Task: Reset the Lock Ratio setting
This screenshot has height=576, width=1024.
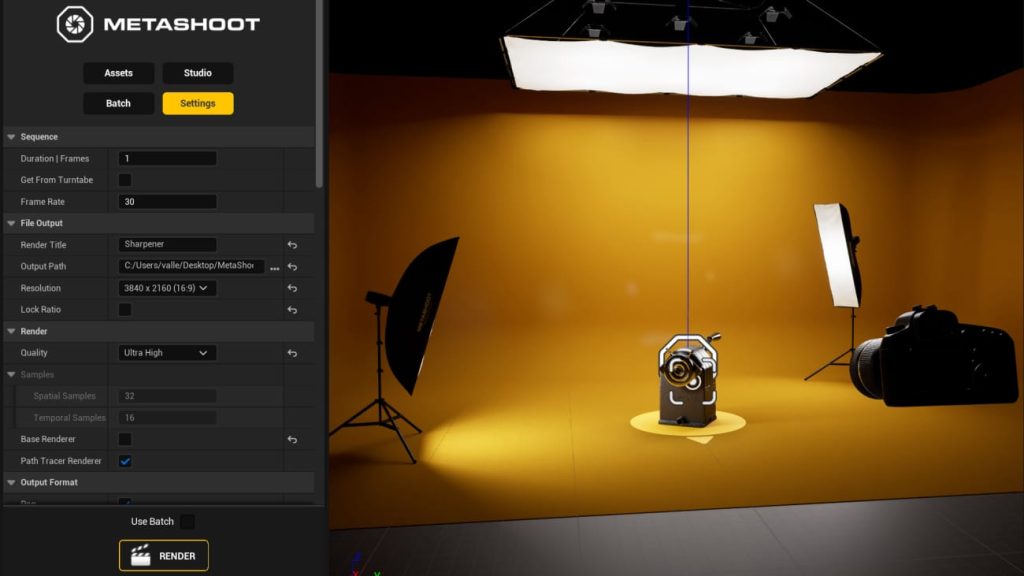Action: 292,310
